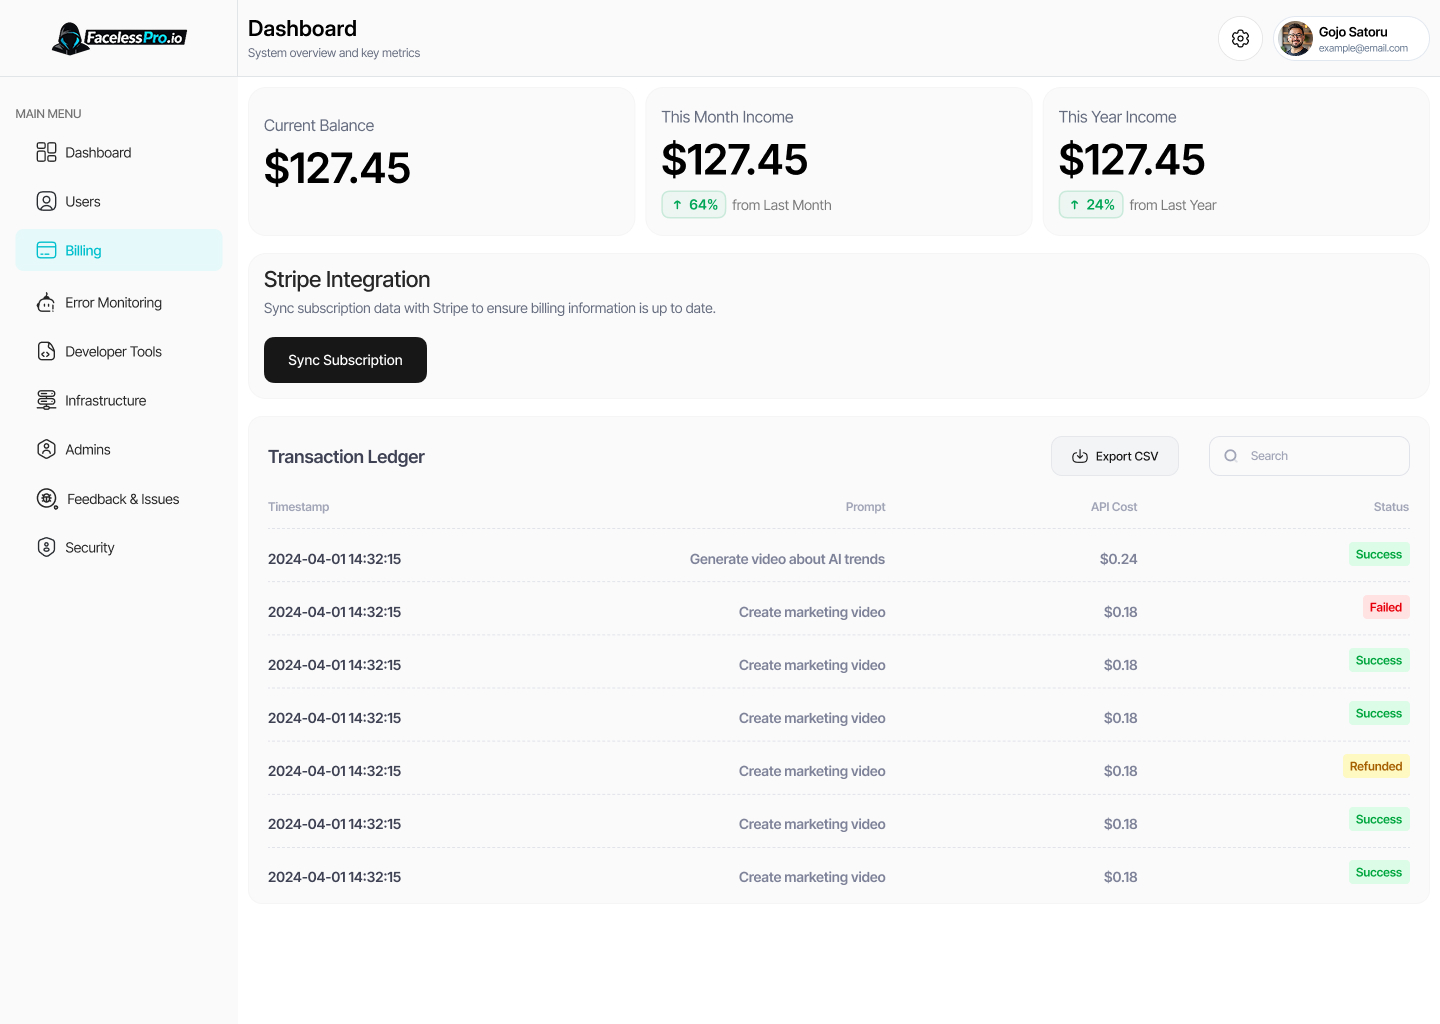1440x1024 pixels.
Task: Click the Dashboard grid icon in sidebar
Action: click(46, 152)
